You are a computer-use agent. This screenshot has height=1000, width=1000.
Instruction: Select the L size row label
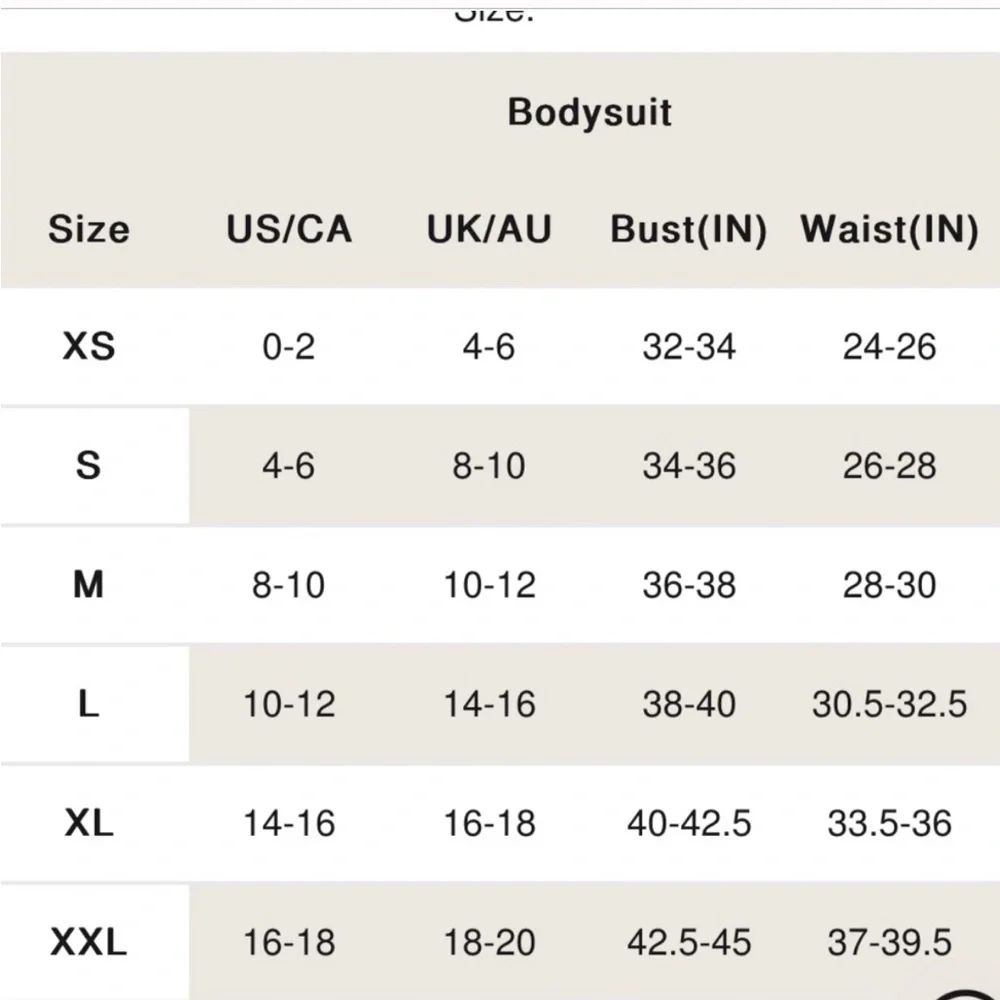click(89, 704)
